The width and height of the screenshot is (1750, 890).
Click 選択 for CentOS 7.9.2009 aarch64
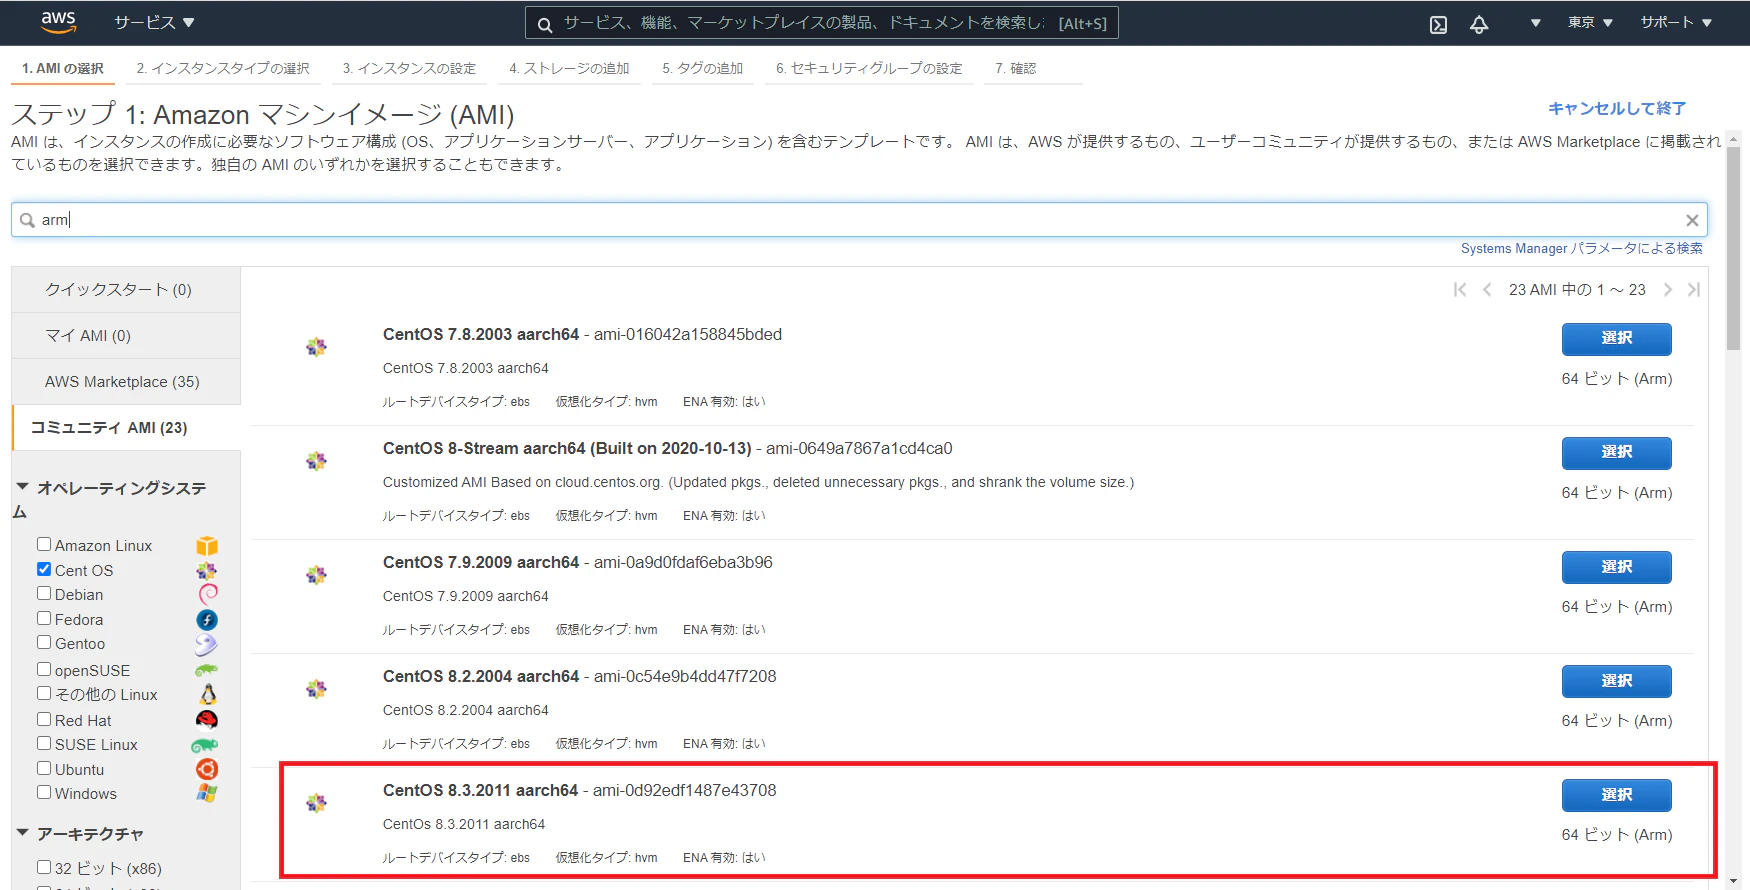tap(1616, 567)
